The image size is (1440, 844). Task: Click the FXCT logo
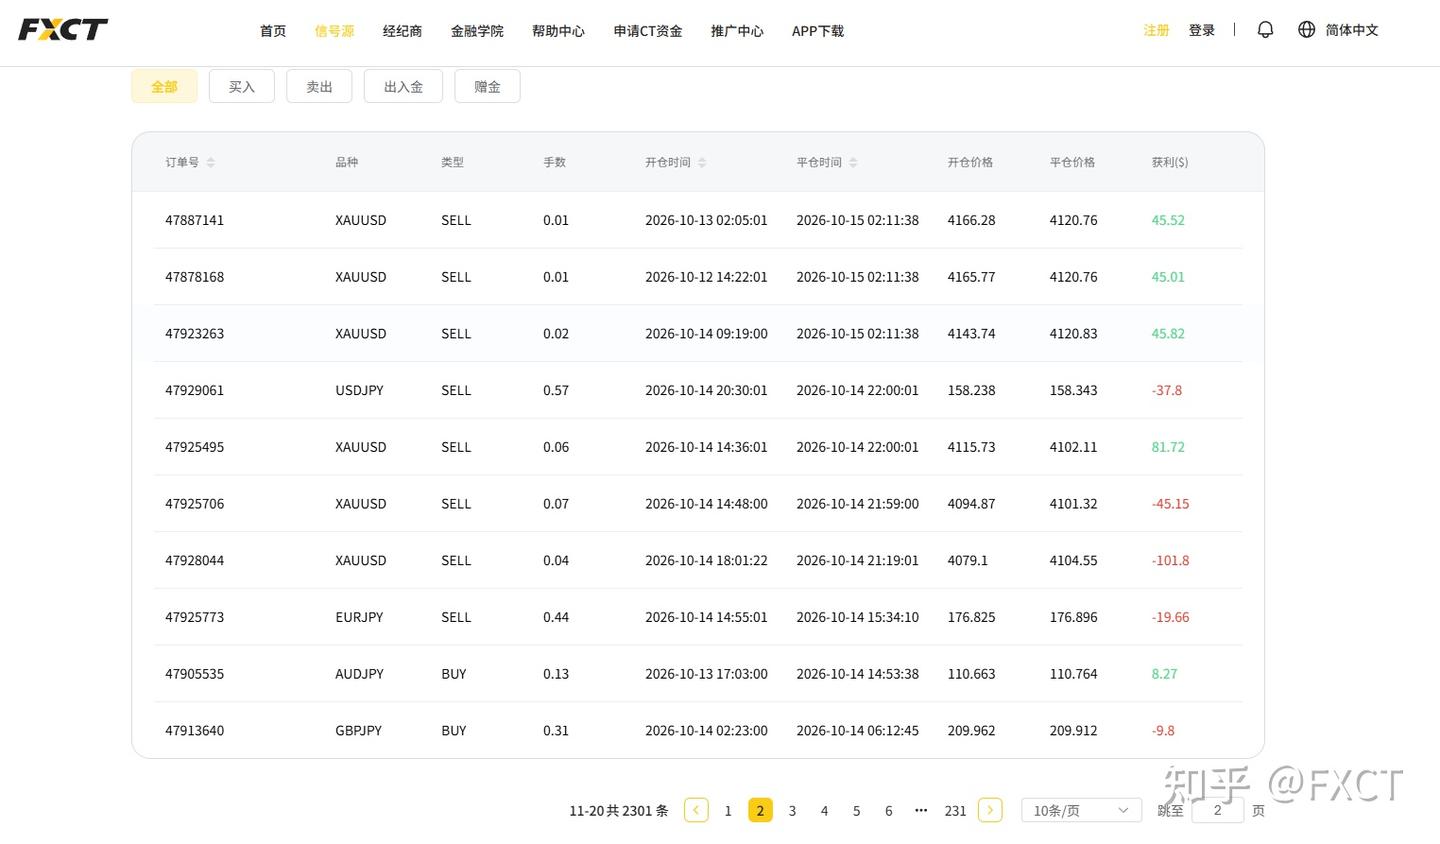tap(63, 30)
